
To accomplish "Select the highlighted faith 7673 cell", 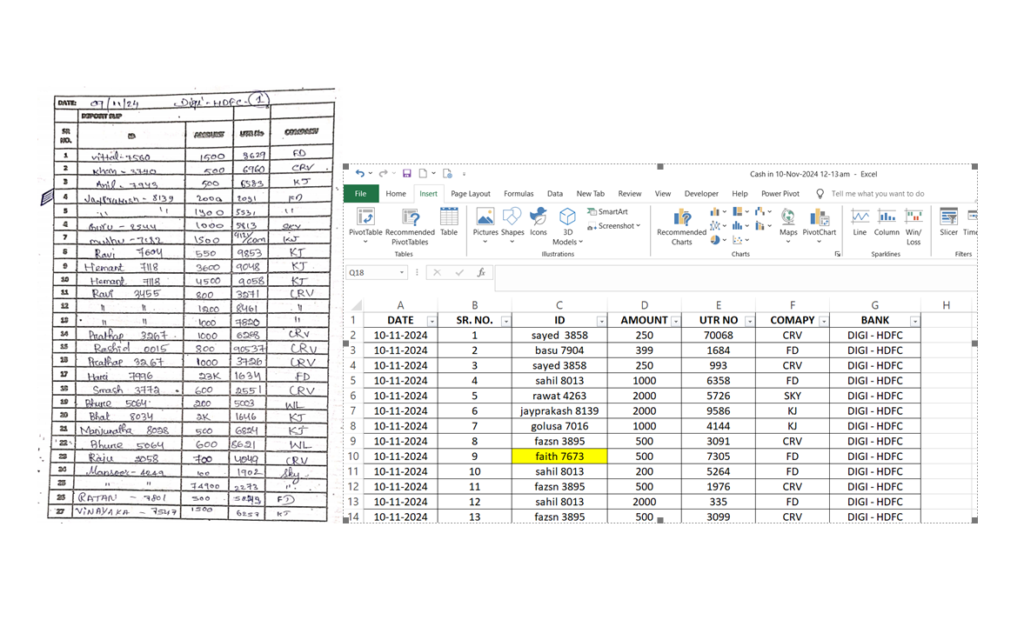I will click(x=558, y=456).
